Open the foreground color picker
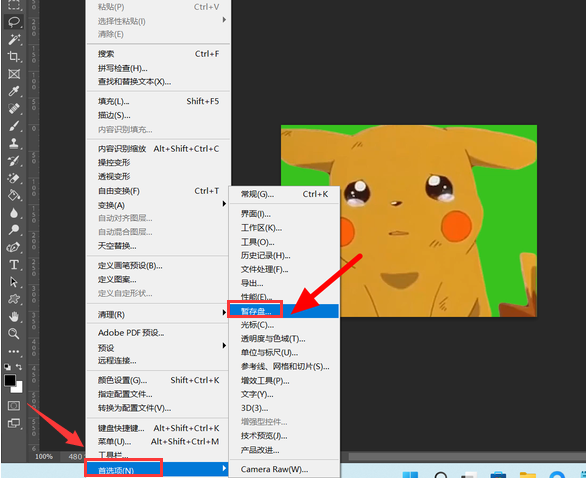This screenshot has height=478, width=586. tap(10, 380)
